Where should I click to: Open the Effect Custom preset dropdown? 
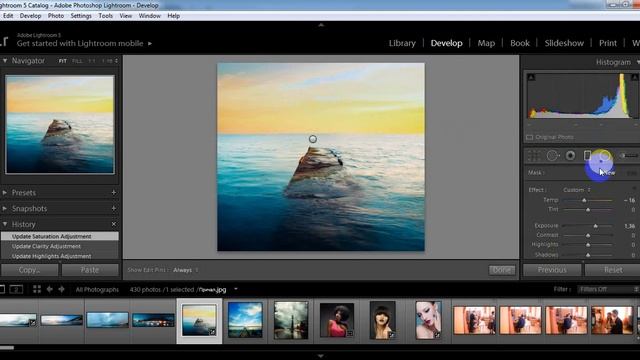(577, 190)
